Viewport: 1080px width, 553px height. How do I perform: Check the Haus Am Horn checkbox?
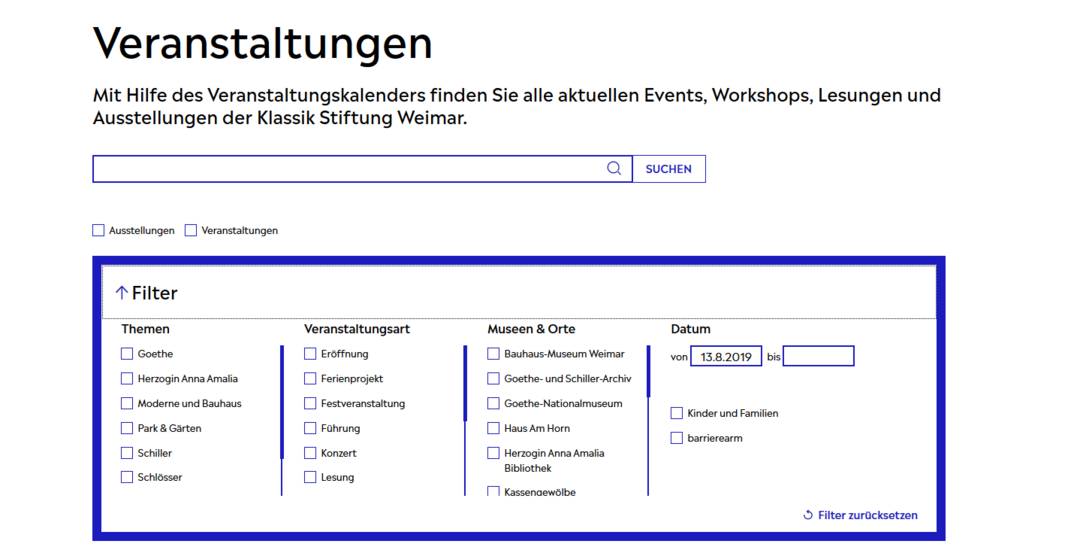pos(493,428)
